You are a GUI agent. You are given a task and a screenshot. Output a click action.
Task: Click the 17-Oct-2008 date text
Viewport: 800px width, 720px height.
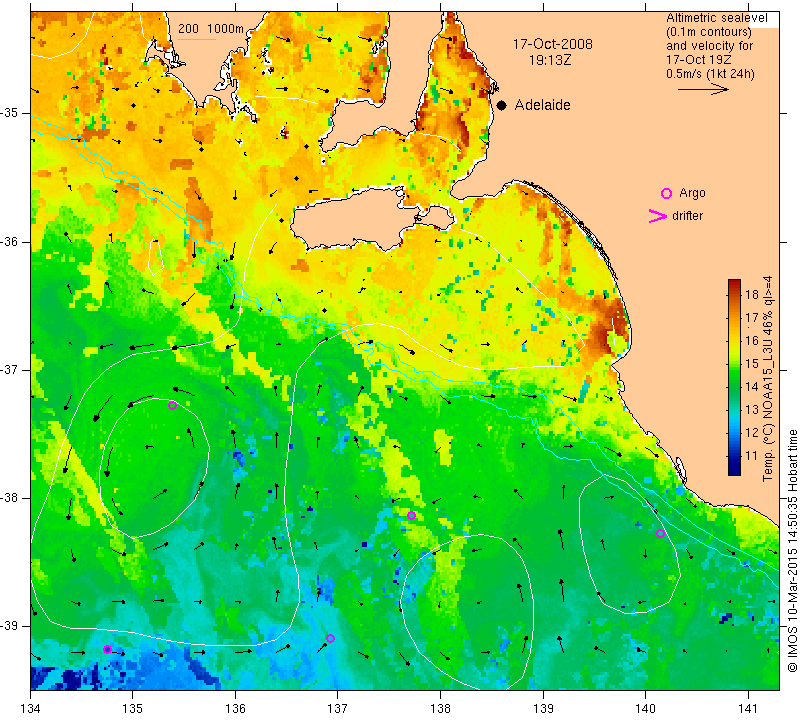tap(553, 44)
